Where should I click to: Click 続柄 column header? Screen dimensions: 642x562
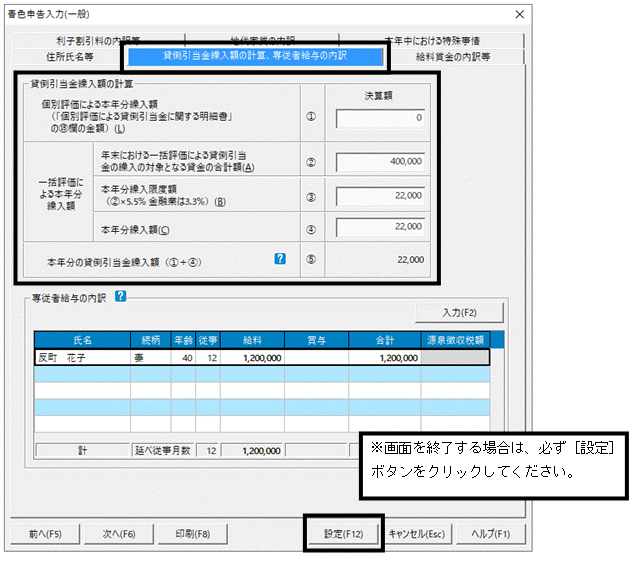click(151, 340)
